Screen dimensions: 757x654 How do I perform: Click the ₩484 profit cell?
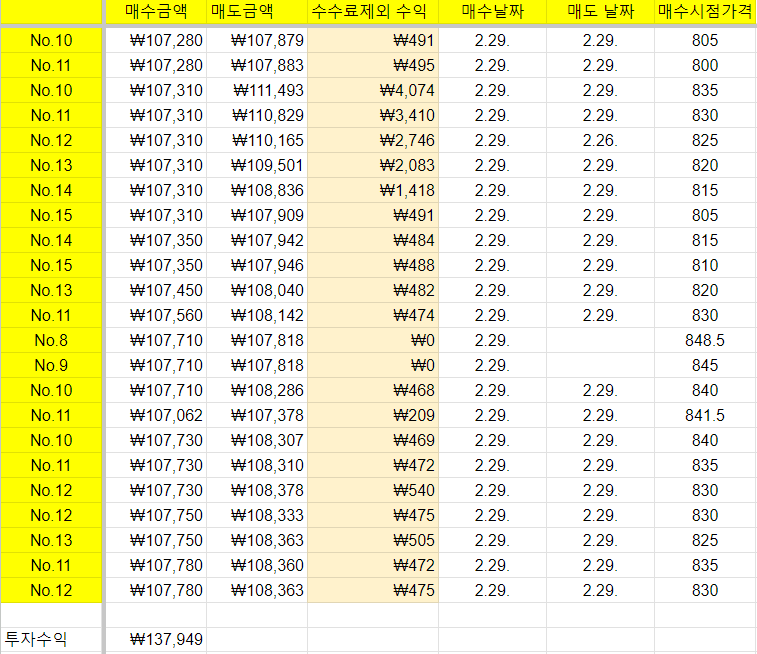pyautogui.click(x=373, y=240)
